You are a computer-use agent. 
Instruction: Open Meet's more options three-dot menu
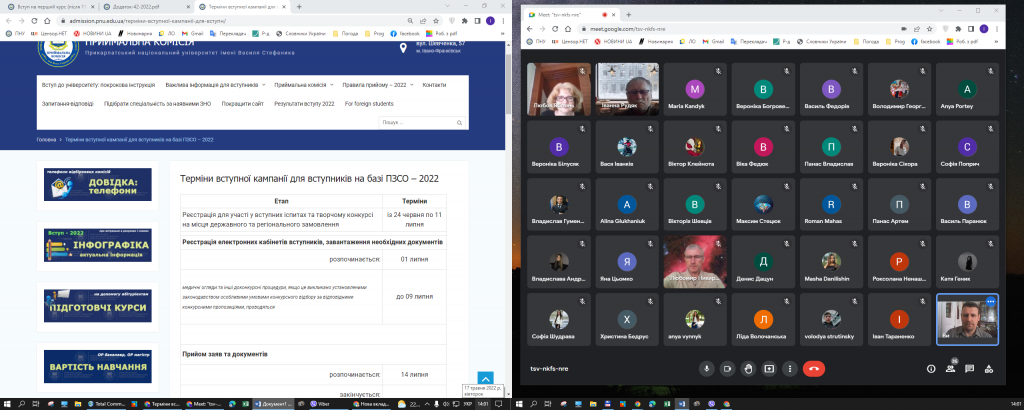click(790, 368)
